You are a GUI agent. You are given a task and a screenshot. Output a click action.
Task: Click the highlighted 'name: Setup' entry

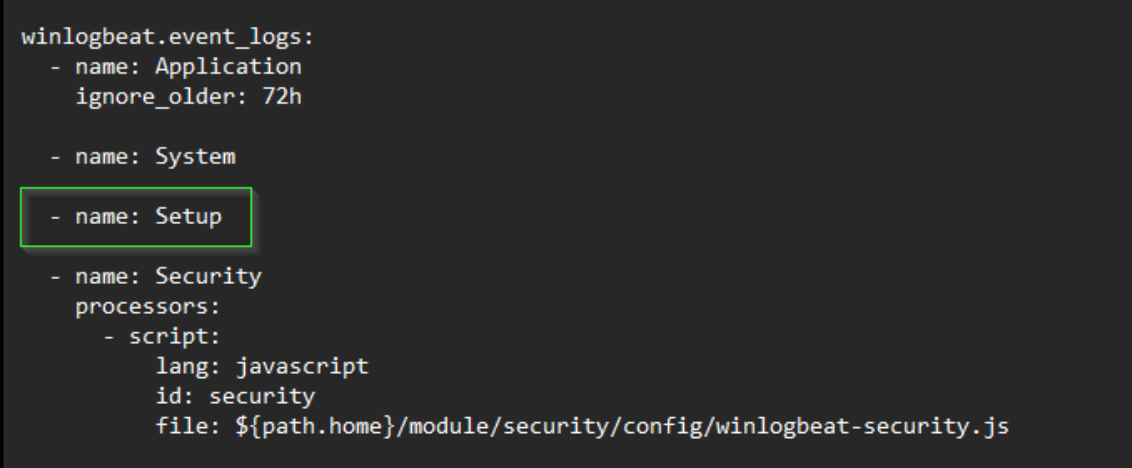(136, 217)
